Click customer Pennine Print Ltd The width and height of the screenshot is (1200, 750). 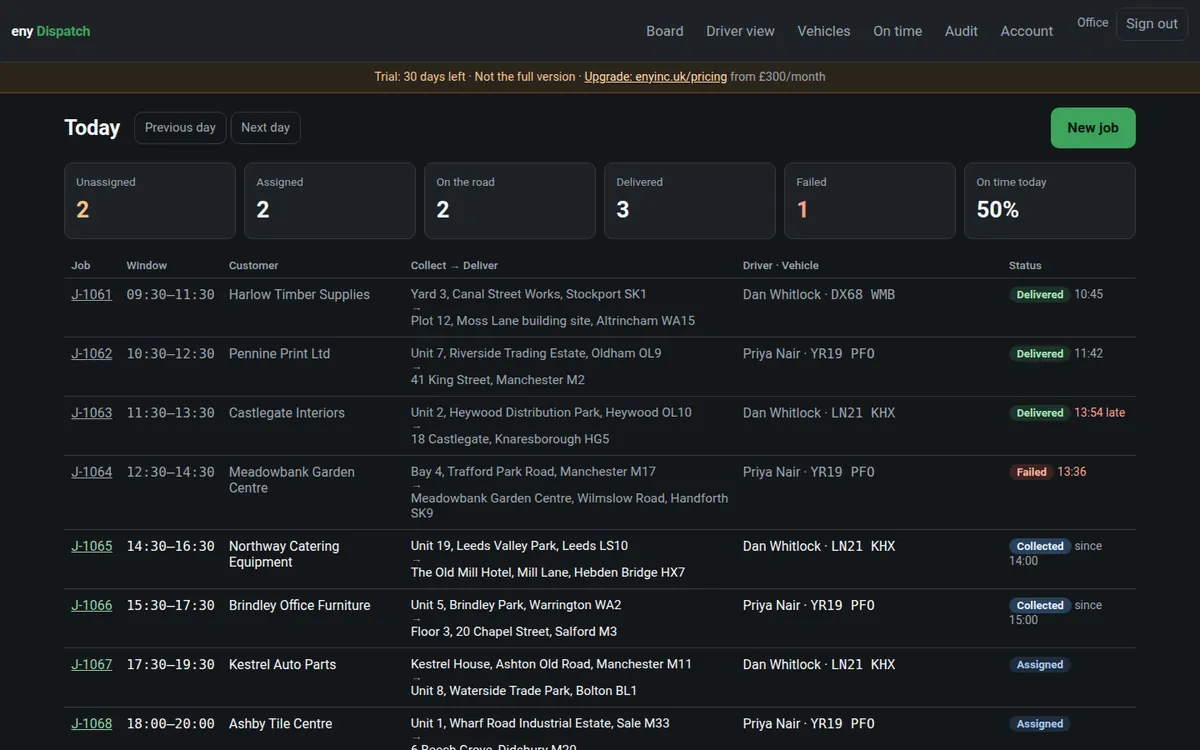pyautogui.click(x=279, y=354)
